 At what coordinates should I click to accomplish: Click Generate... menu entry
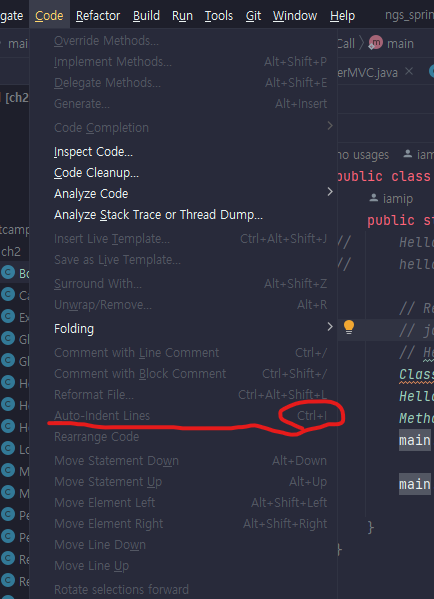(183, 104)
